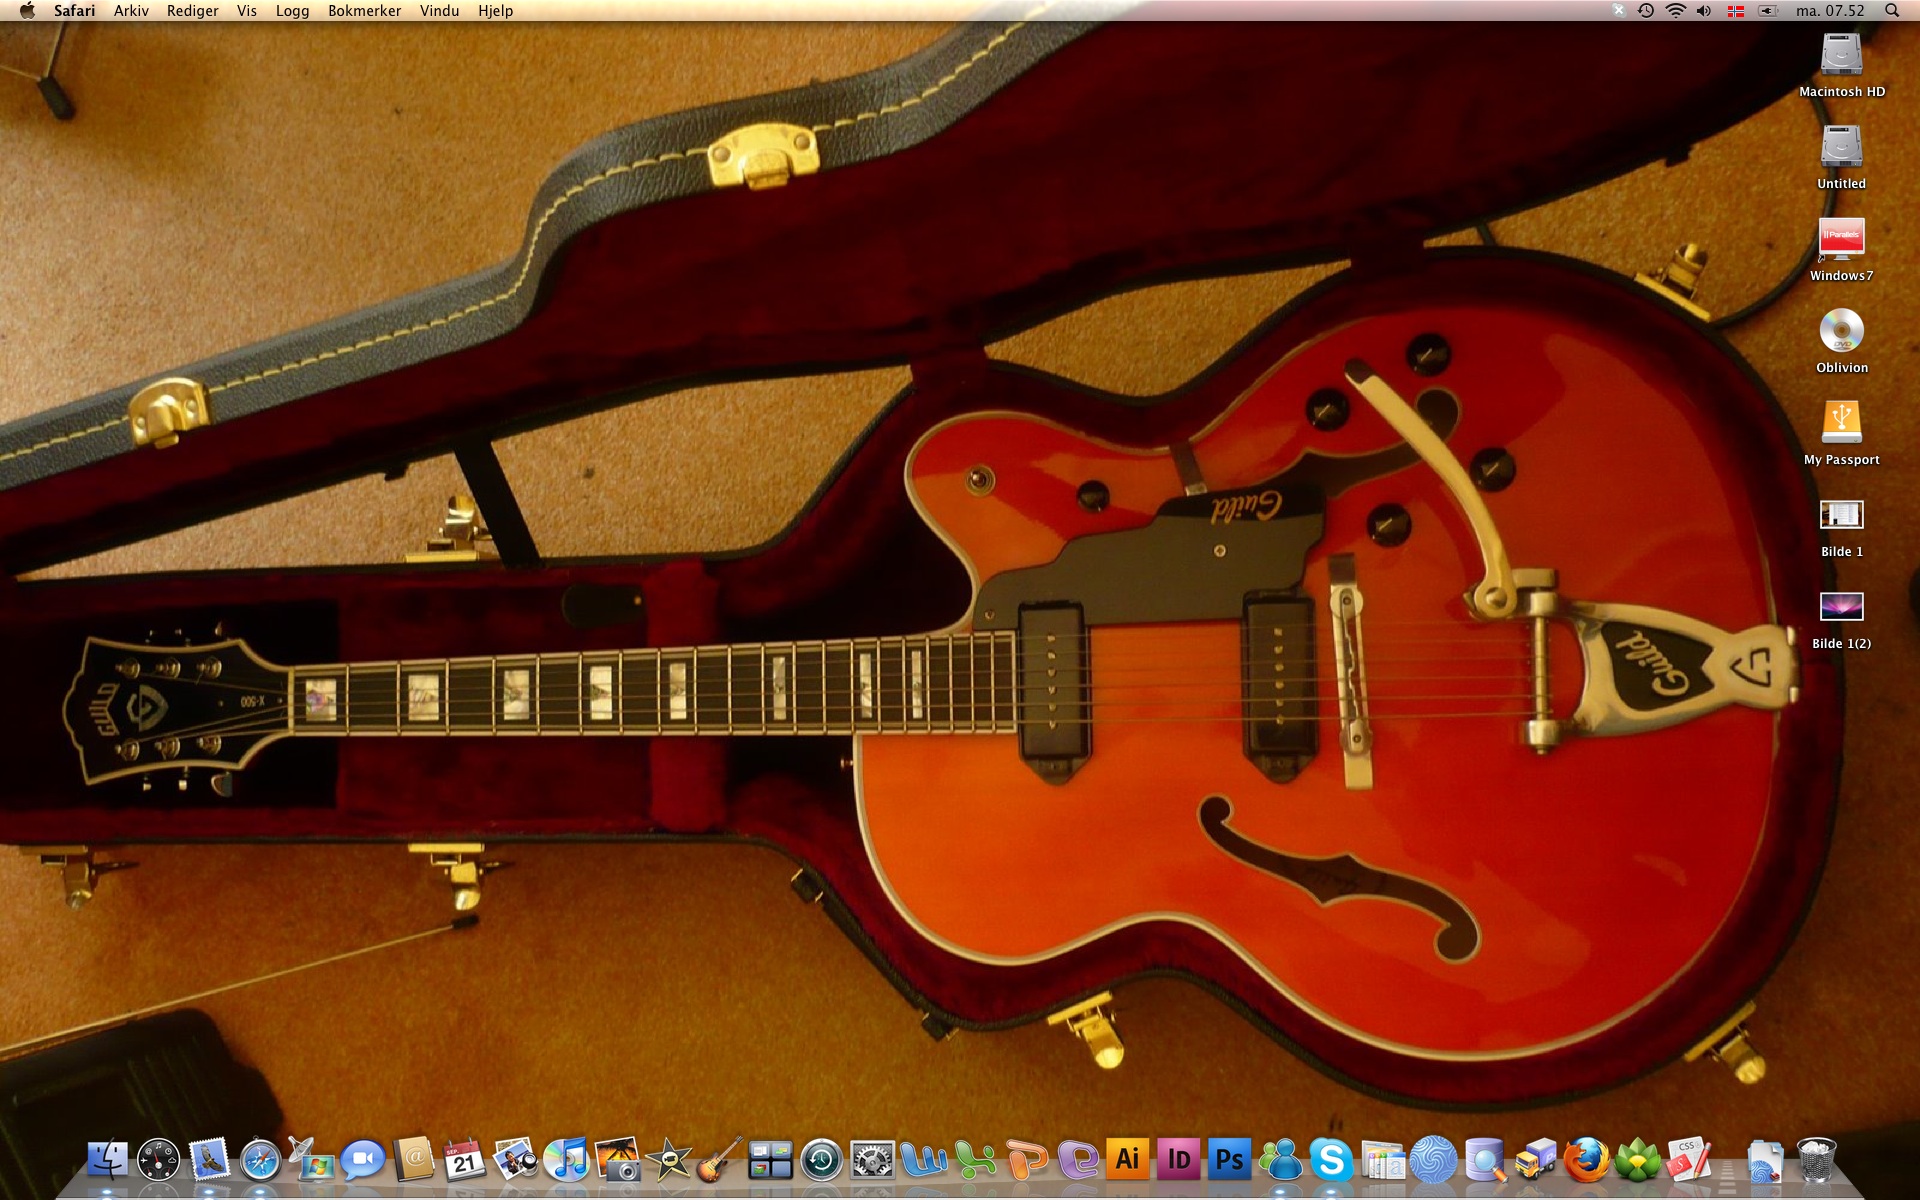Open the CSS editor Dock icon

(1688, 1160)
